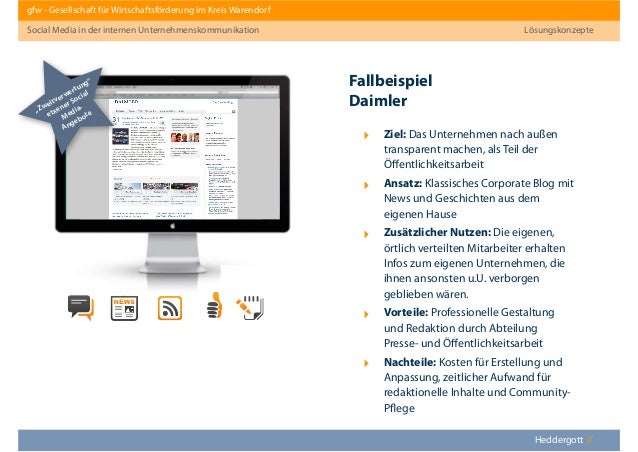
Task: Click the orange slashes after 'Heddergott'
Action: 590,440
